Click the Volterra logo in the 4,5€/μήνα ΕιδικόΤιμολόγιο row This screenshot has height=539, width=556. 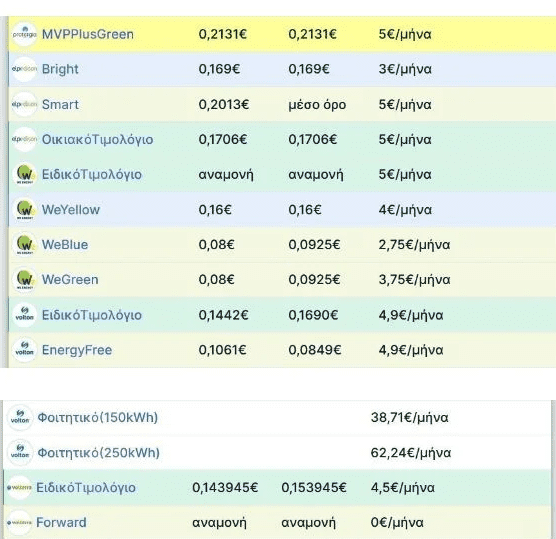(x=19, y=488)
